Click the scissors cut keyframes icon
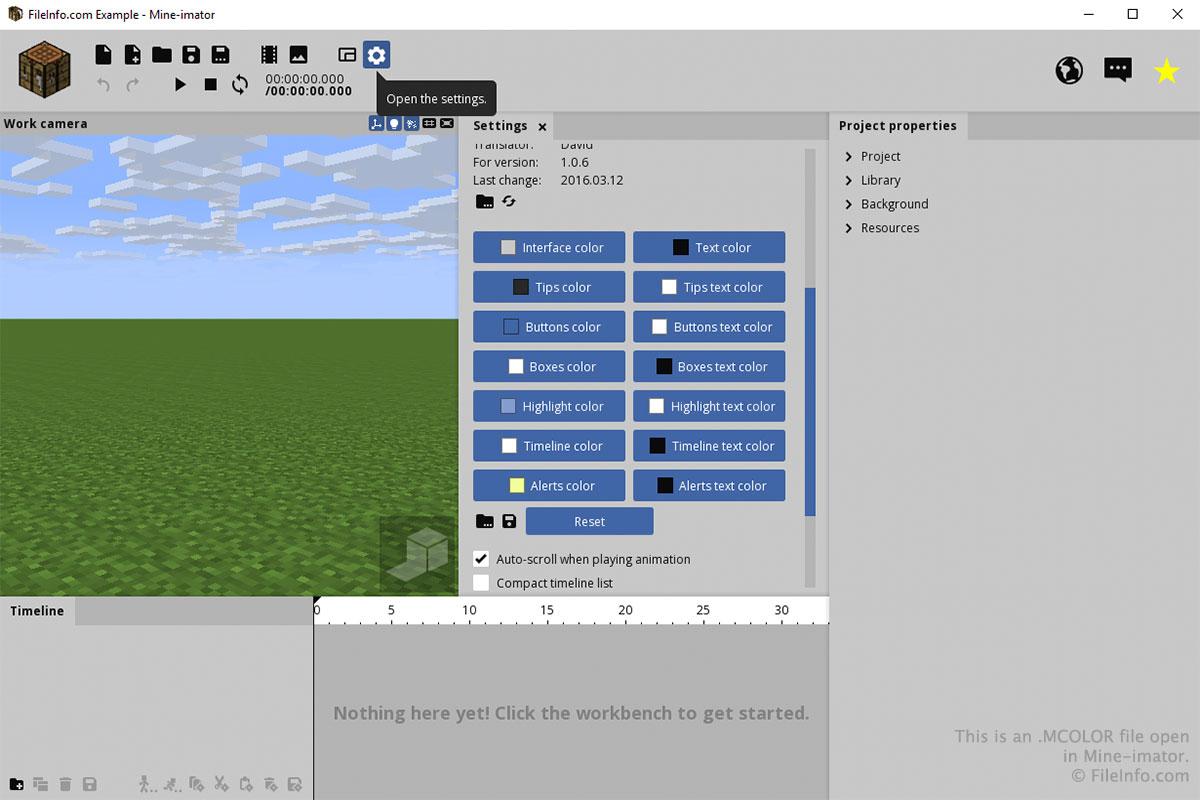Image resolution: width=1200 pixels, height=800 pixels. click(222, 784)
